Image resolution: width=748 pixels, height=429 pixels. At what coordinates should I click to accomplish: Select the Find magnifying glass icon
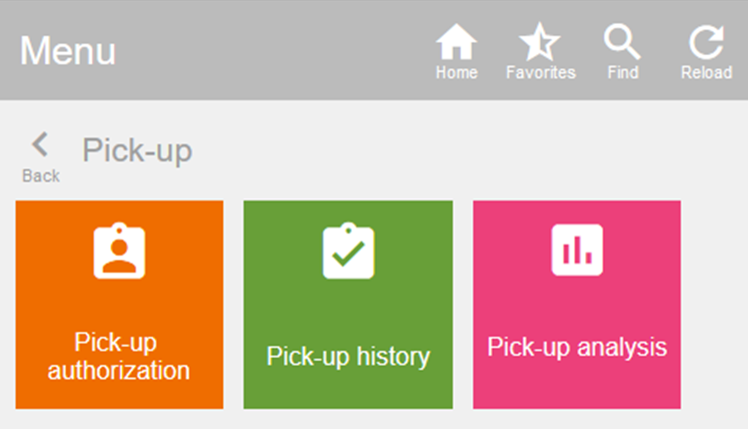(x=622, y=42)
